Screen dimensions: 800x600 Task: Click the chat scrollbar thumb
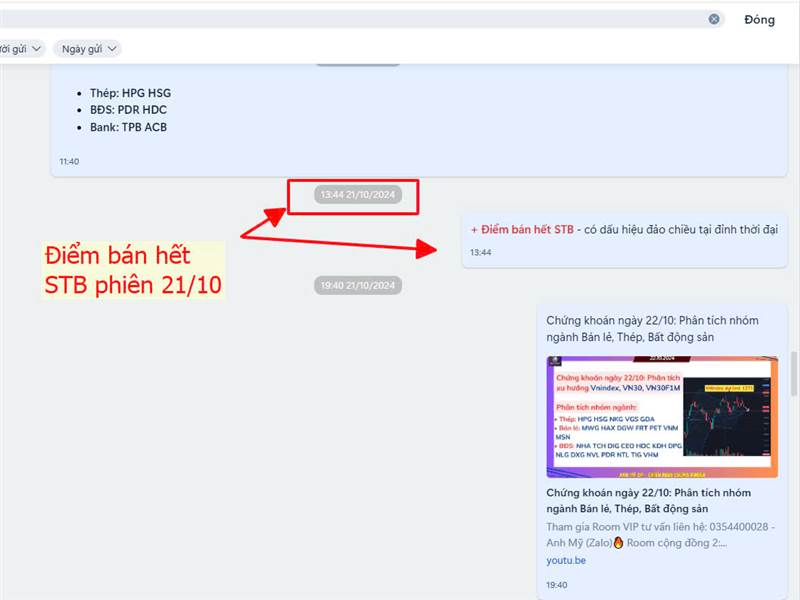coord(794,374)
